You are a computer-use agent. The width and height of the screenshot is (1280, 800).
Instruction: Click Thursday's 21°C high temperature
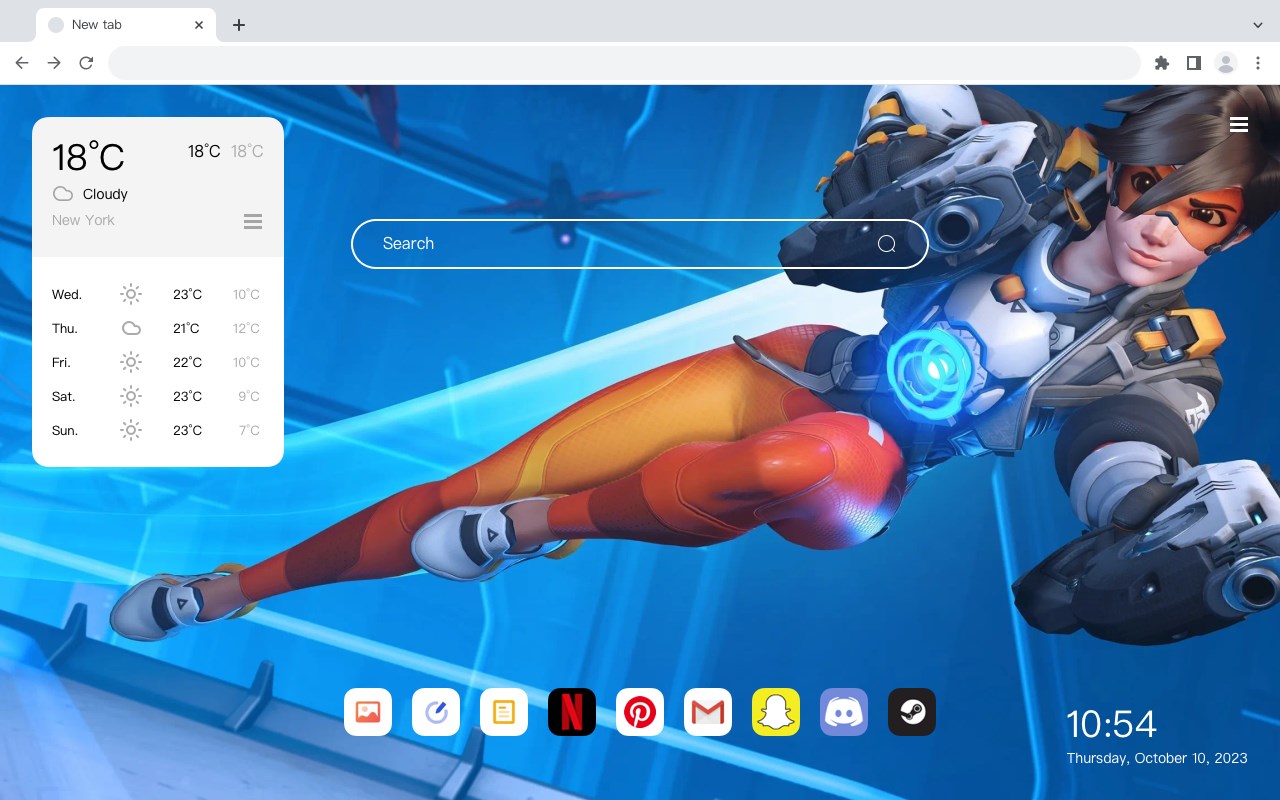click(187, 328)
